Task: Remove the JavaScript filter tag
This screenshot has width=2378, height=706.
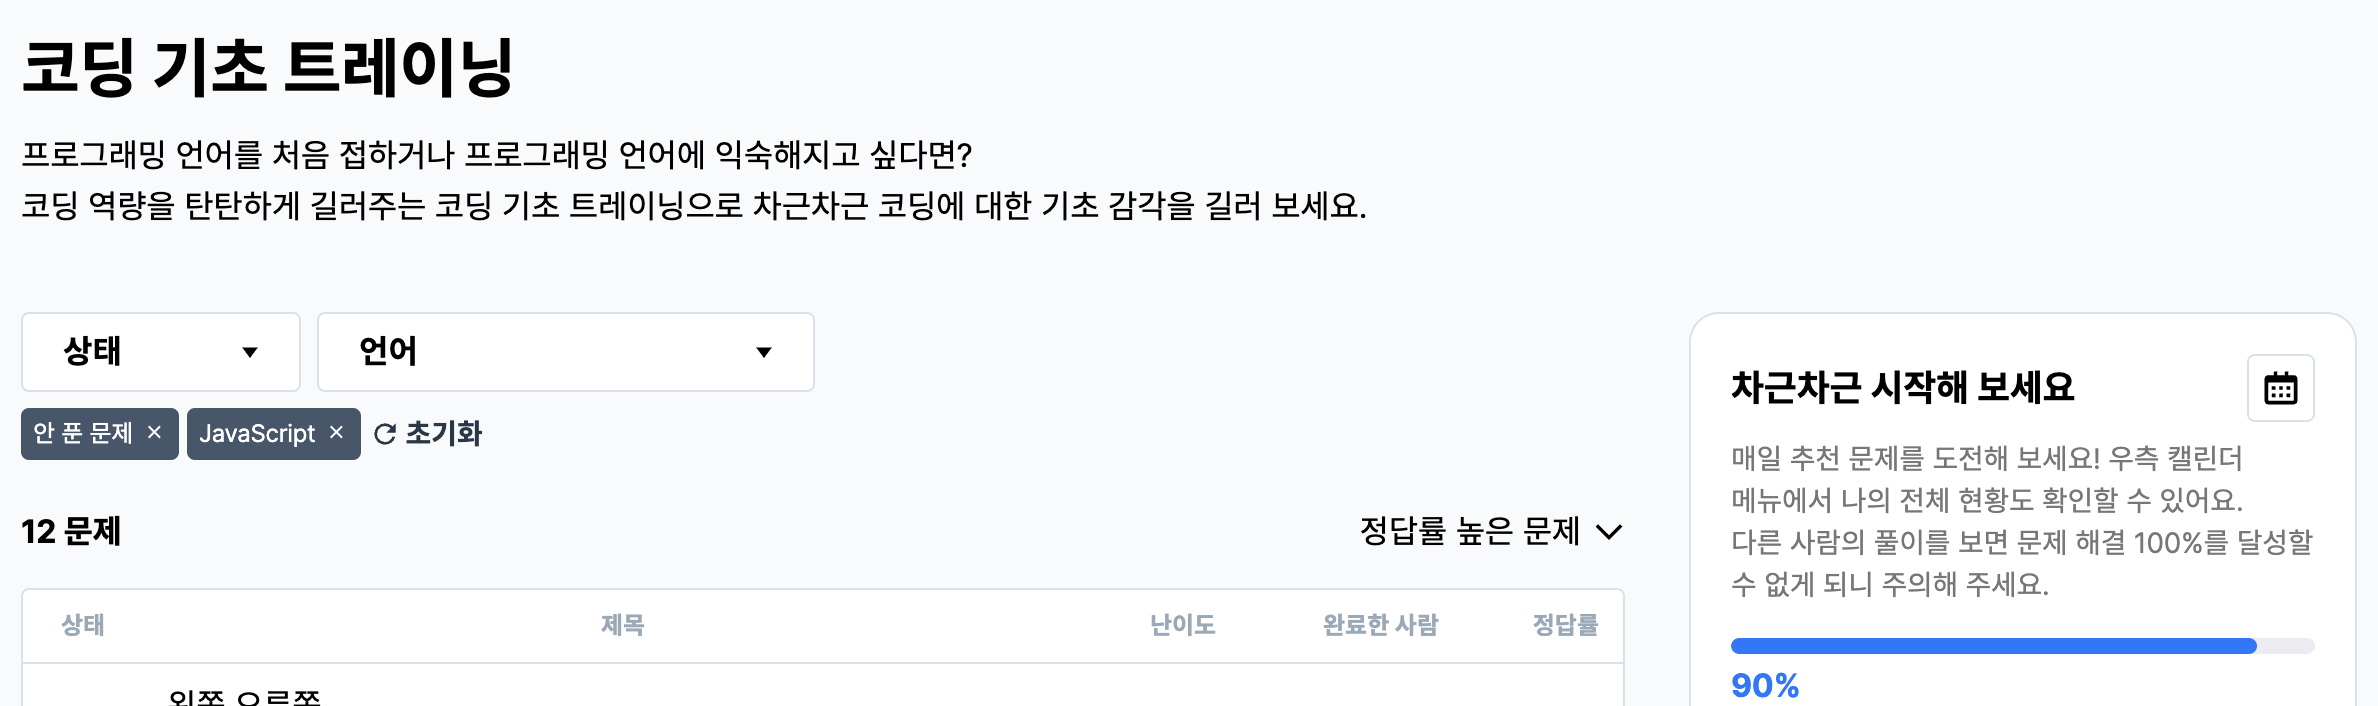Action: 336,432
